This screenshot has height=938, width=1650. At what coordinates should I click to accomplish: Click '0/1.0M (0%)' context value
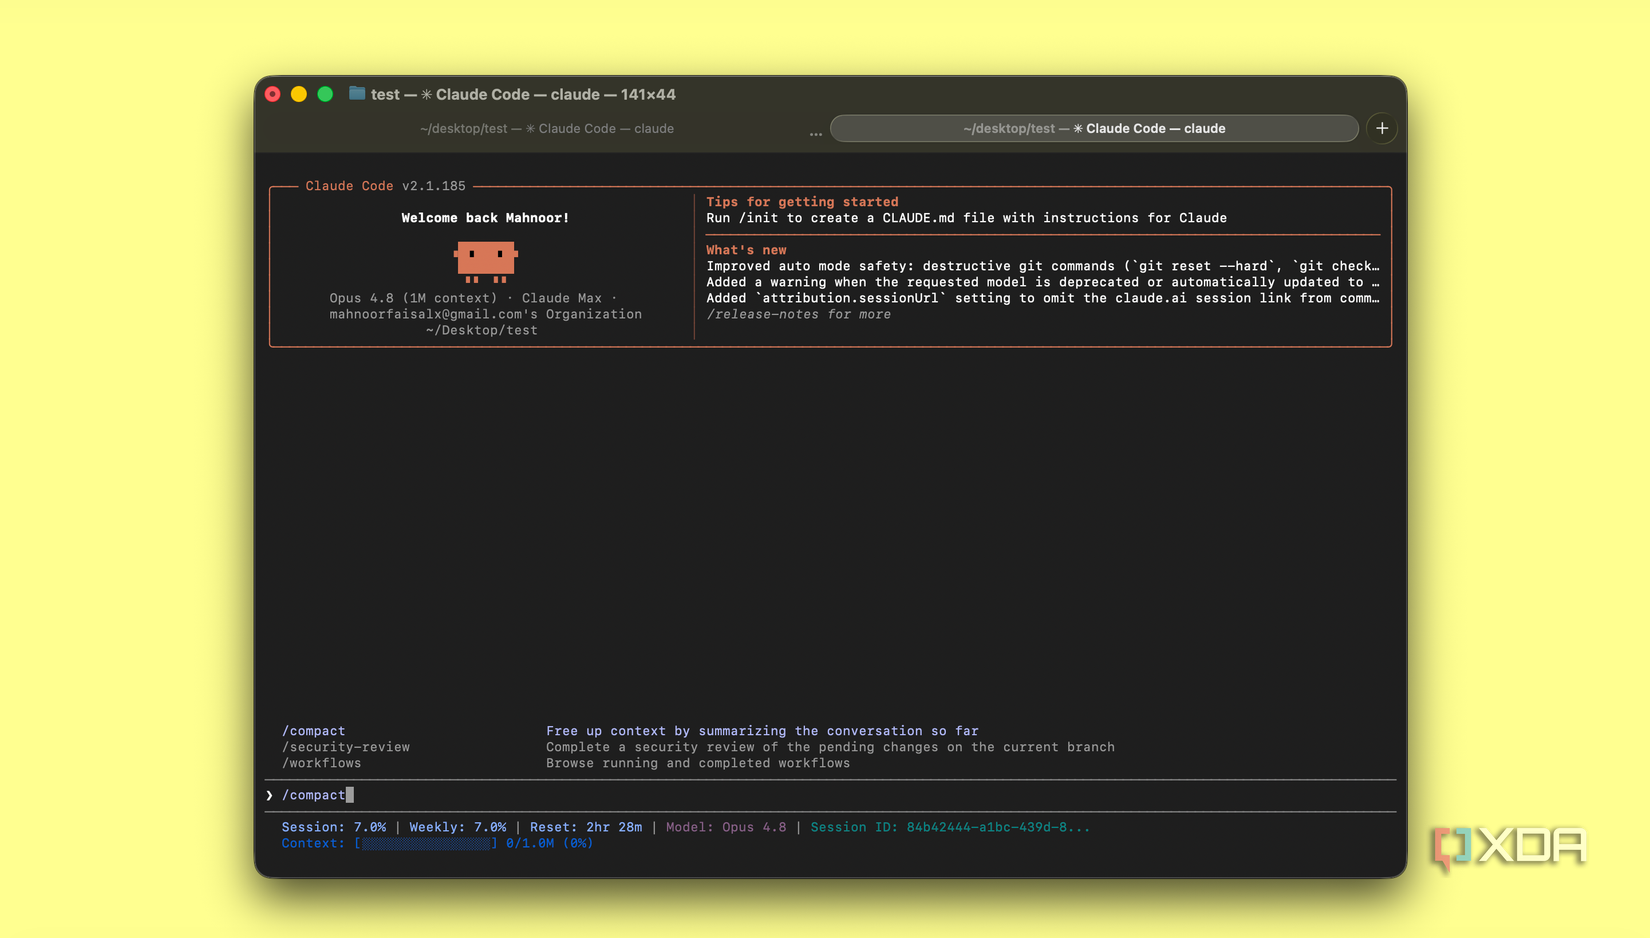[x=550, y=843]
